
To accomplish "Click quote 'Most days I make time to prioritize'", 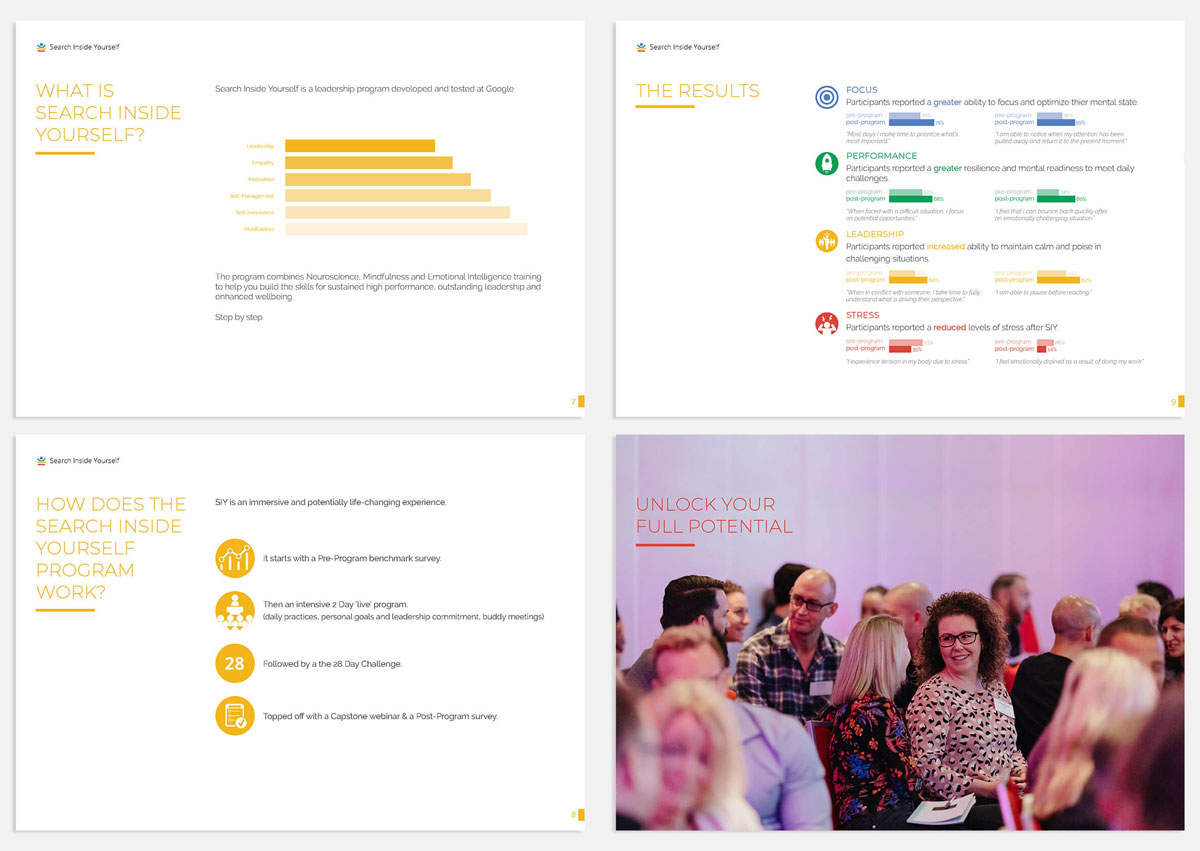I will coord(902,137).
